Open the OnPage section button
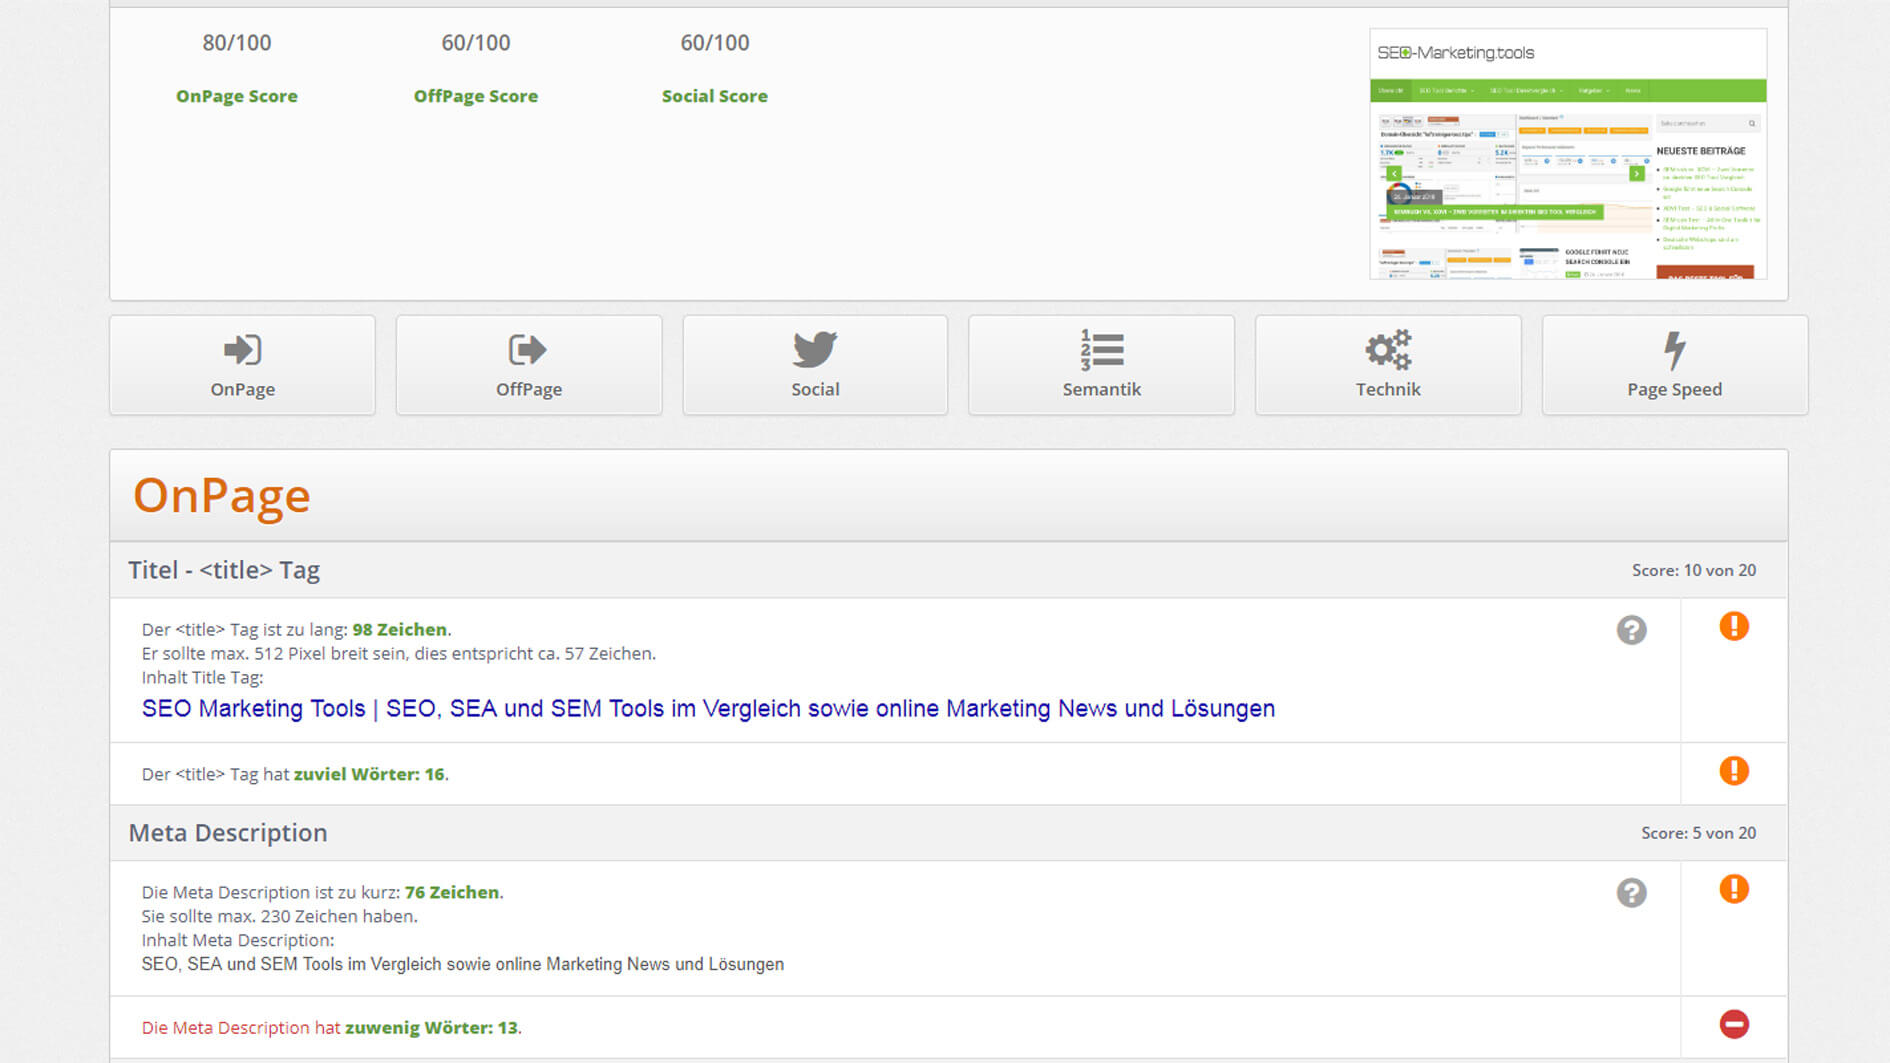Screen dimensions: 1890x1063 pos(242,365)
